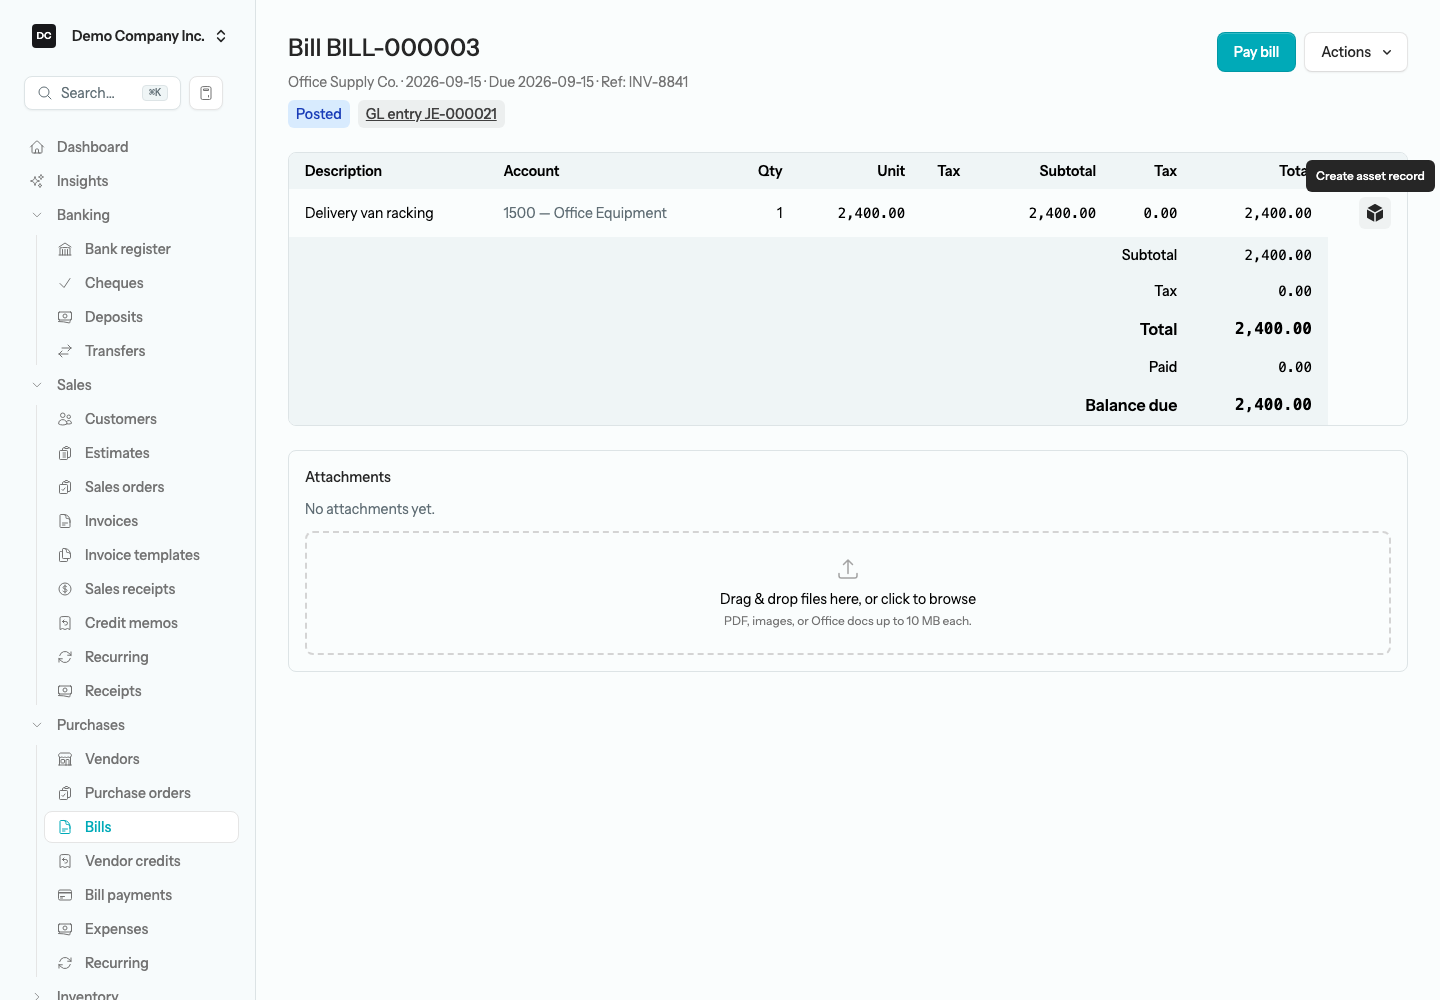Click the 1500 — Office Equipment account link
The width and height of the screenshot is (1440, 1000).
click(585, 213)
